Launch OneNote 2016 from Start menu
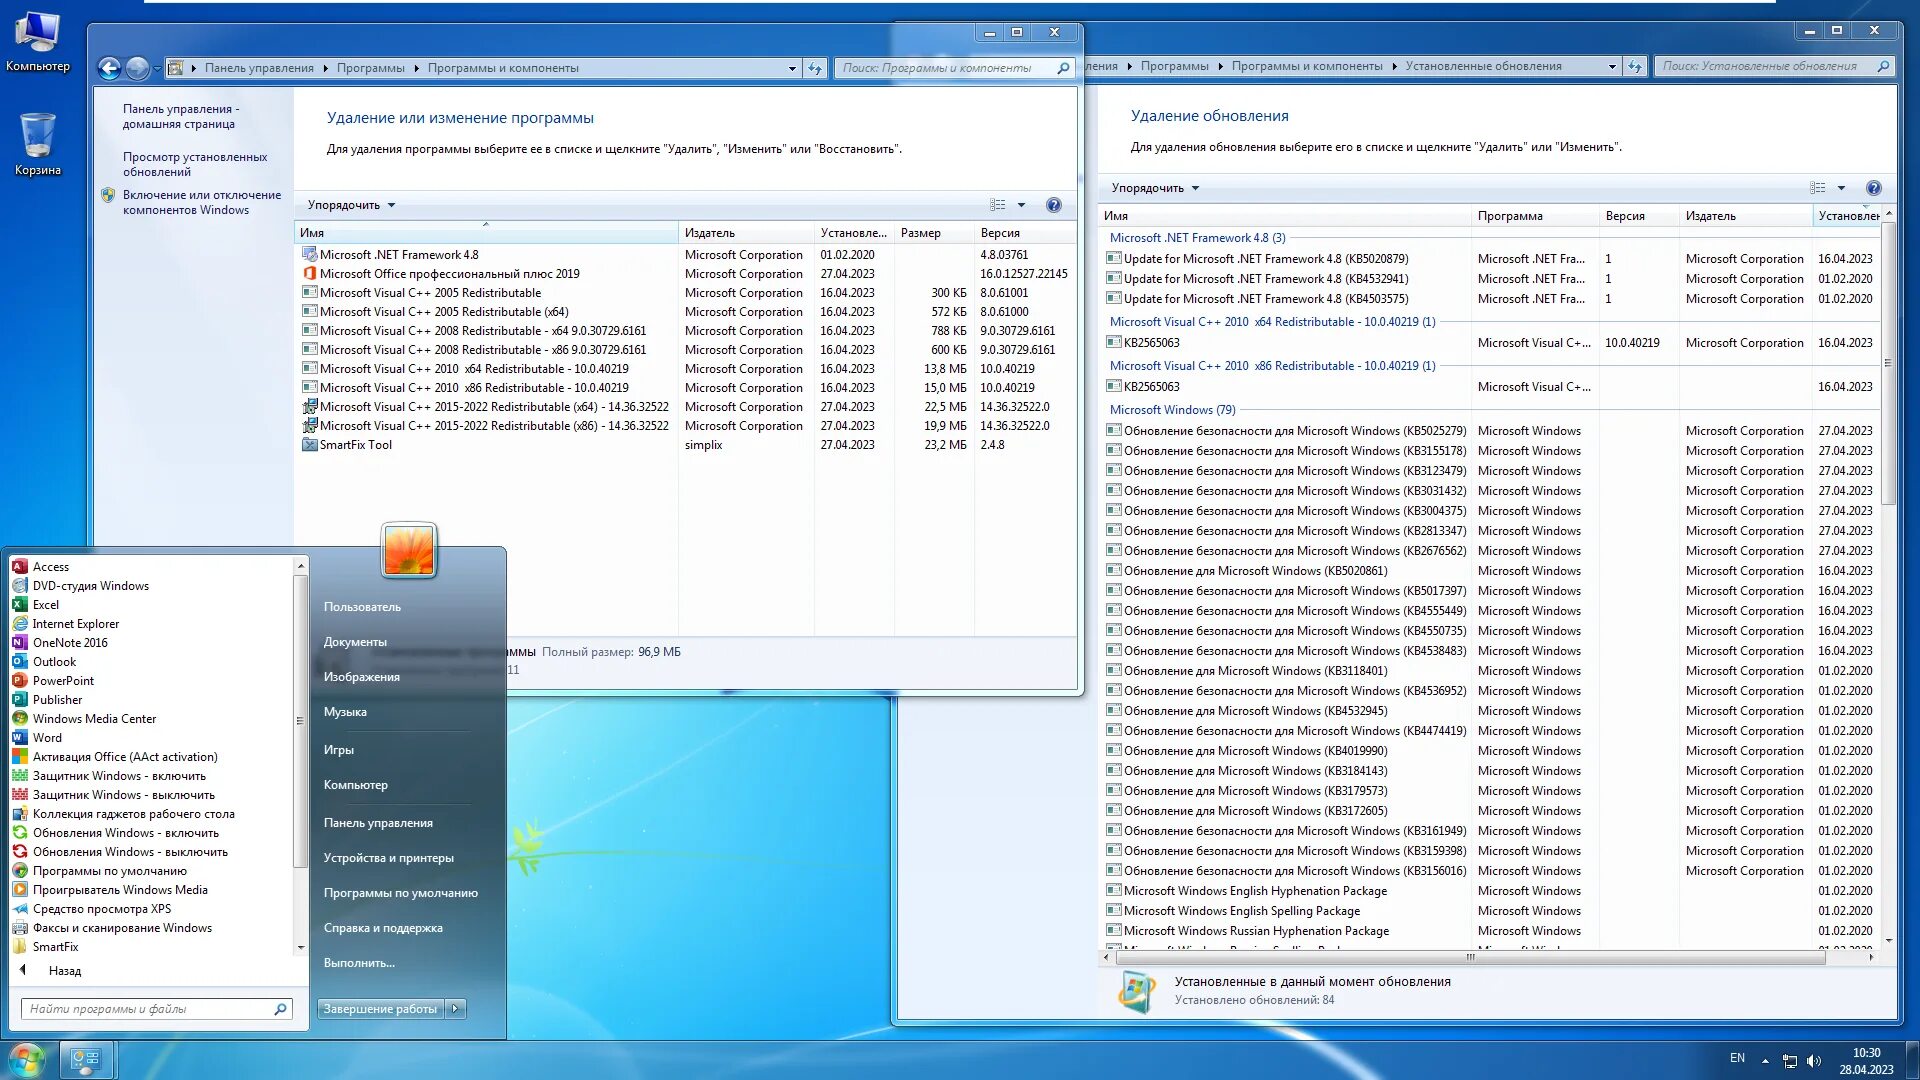 [69, 643]
